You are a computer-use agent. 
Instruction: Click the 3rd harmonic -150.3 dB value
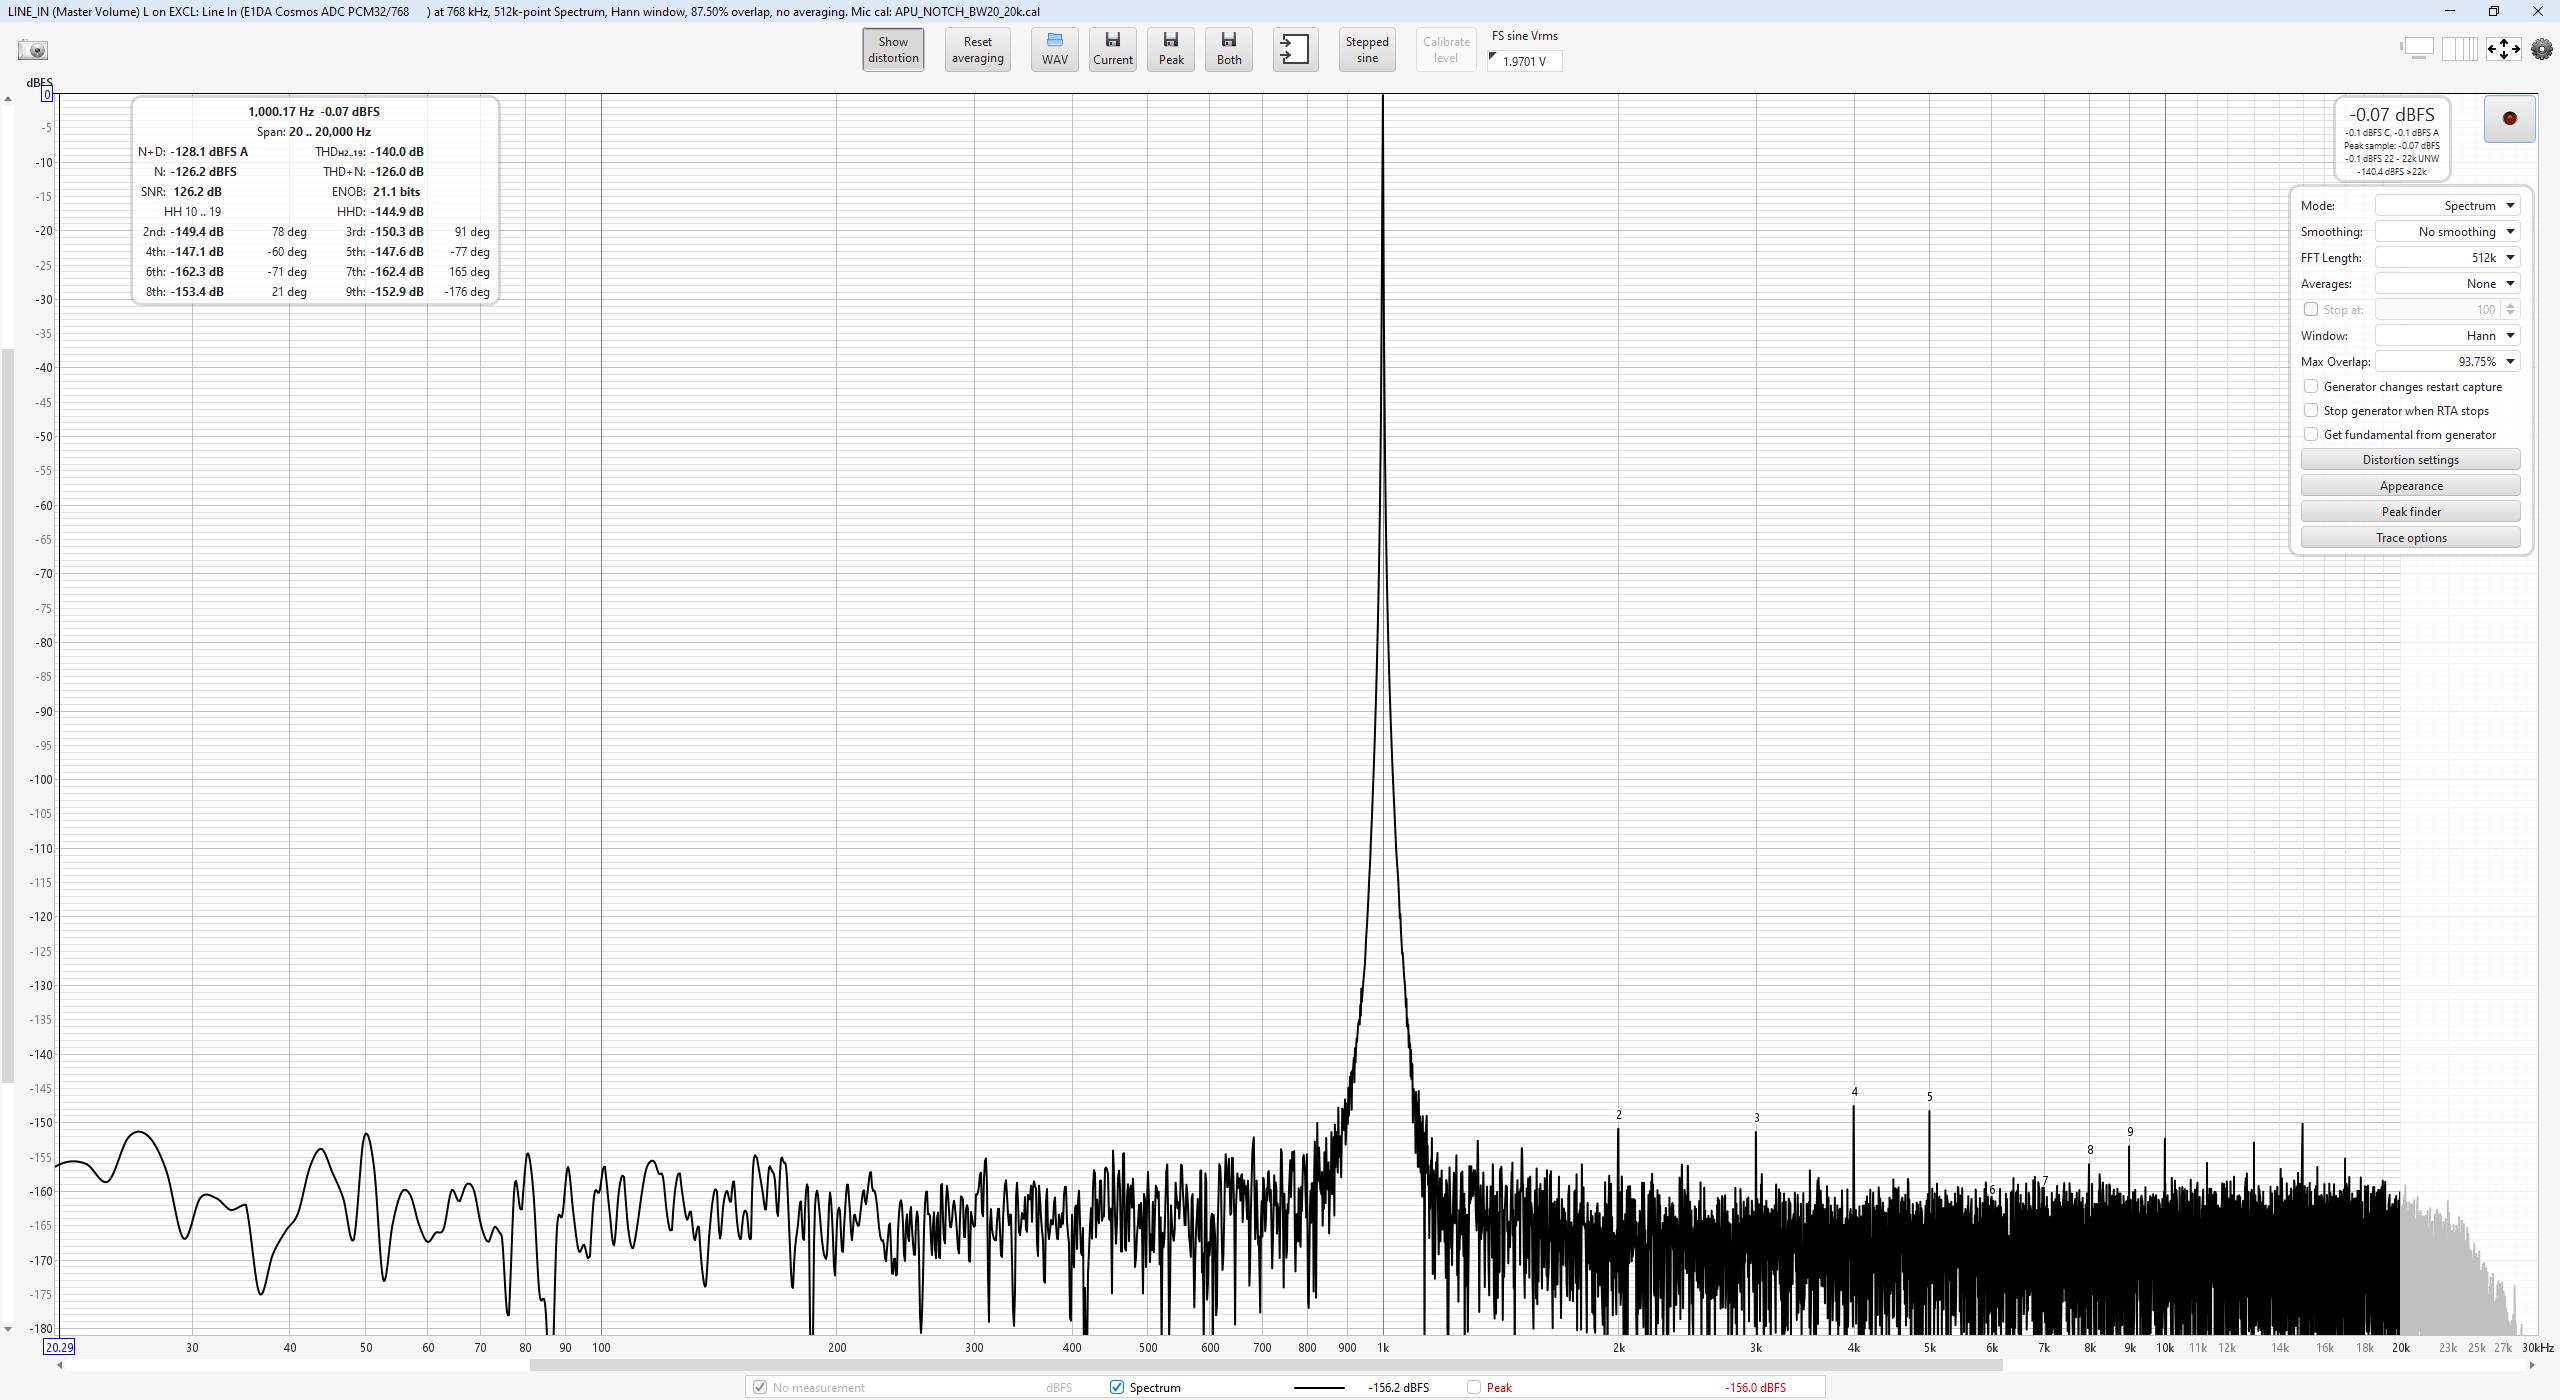[397, 232]
